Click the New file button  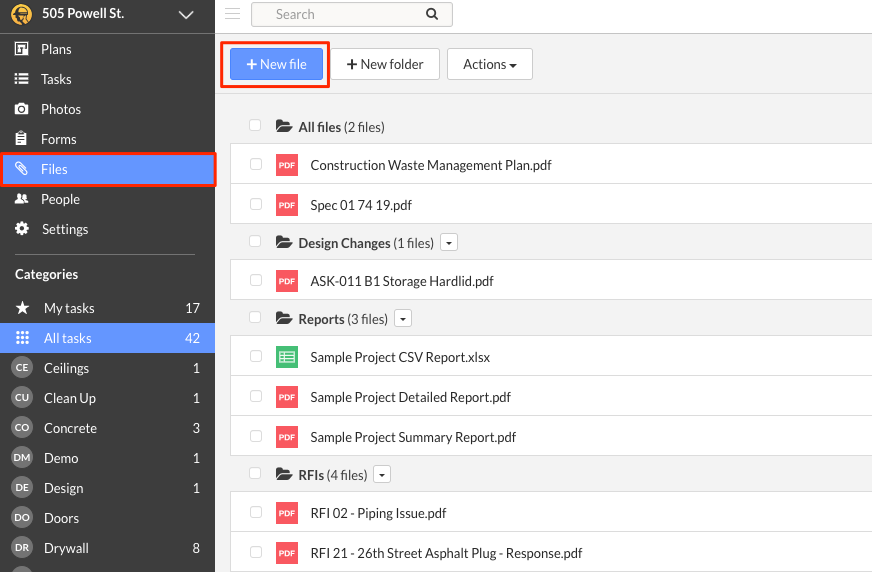coord(276,64)
